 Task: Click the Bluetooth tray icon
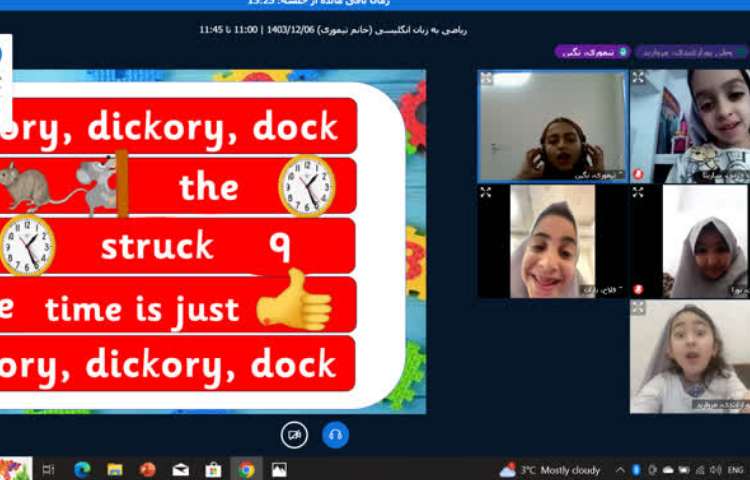tap(636, 470)
